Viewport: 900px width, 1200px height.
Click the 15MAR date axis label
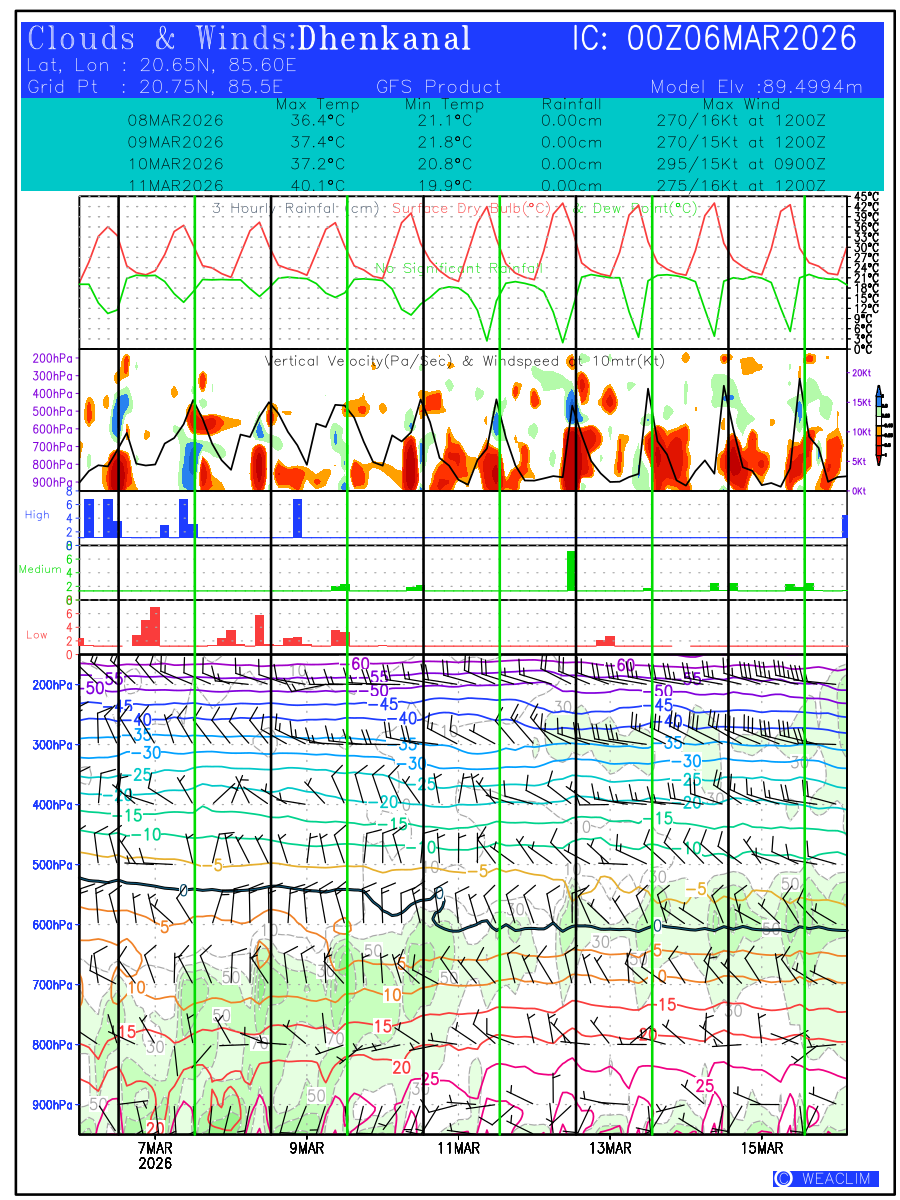(763, 1148)
